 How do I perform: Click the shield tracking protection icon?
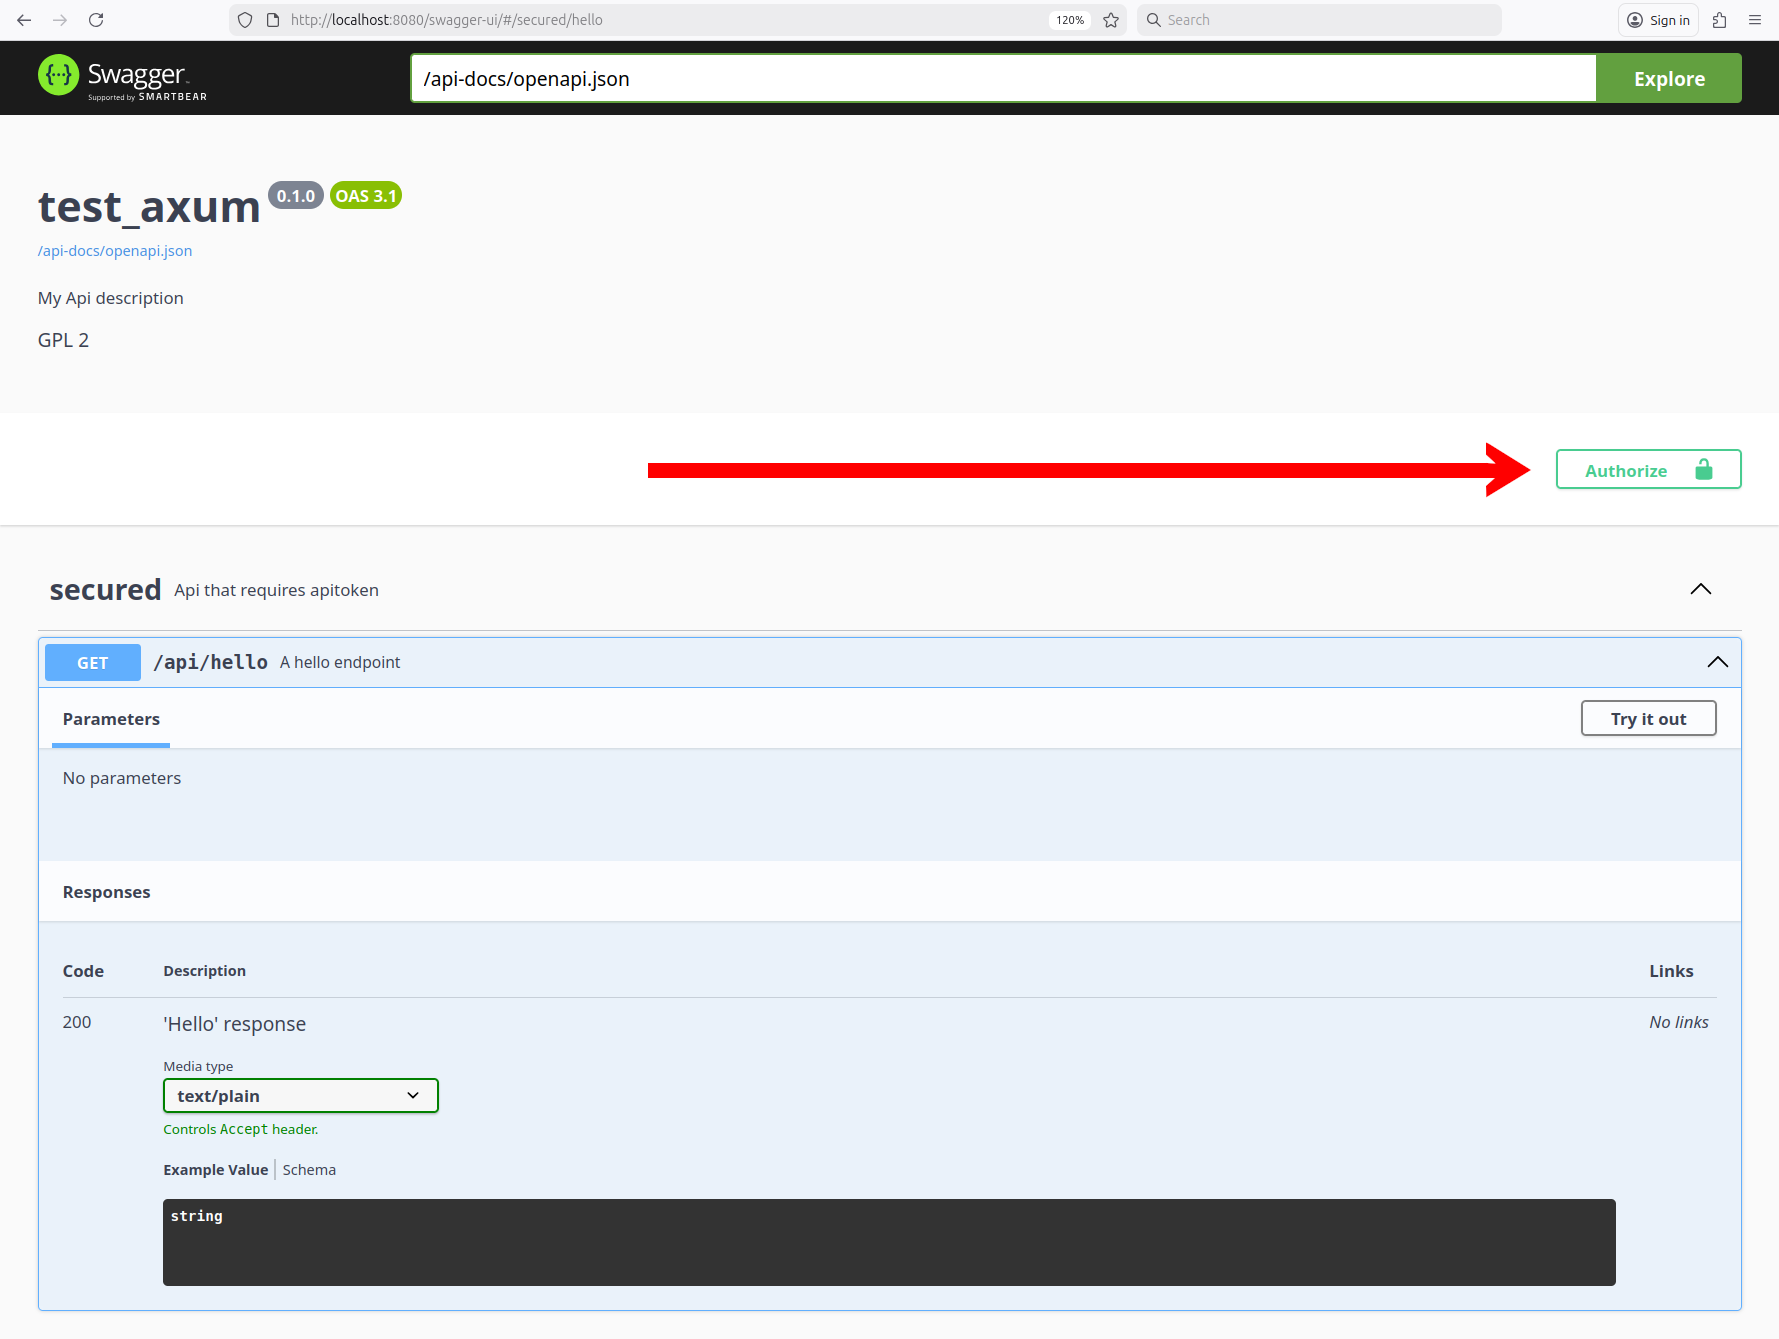pos(245,20)
